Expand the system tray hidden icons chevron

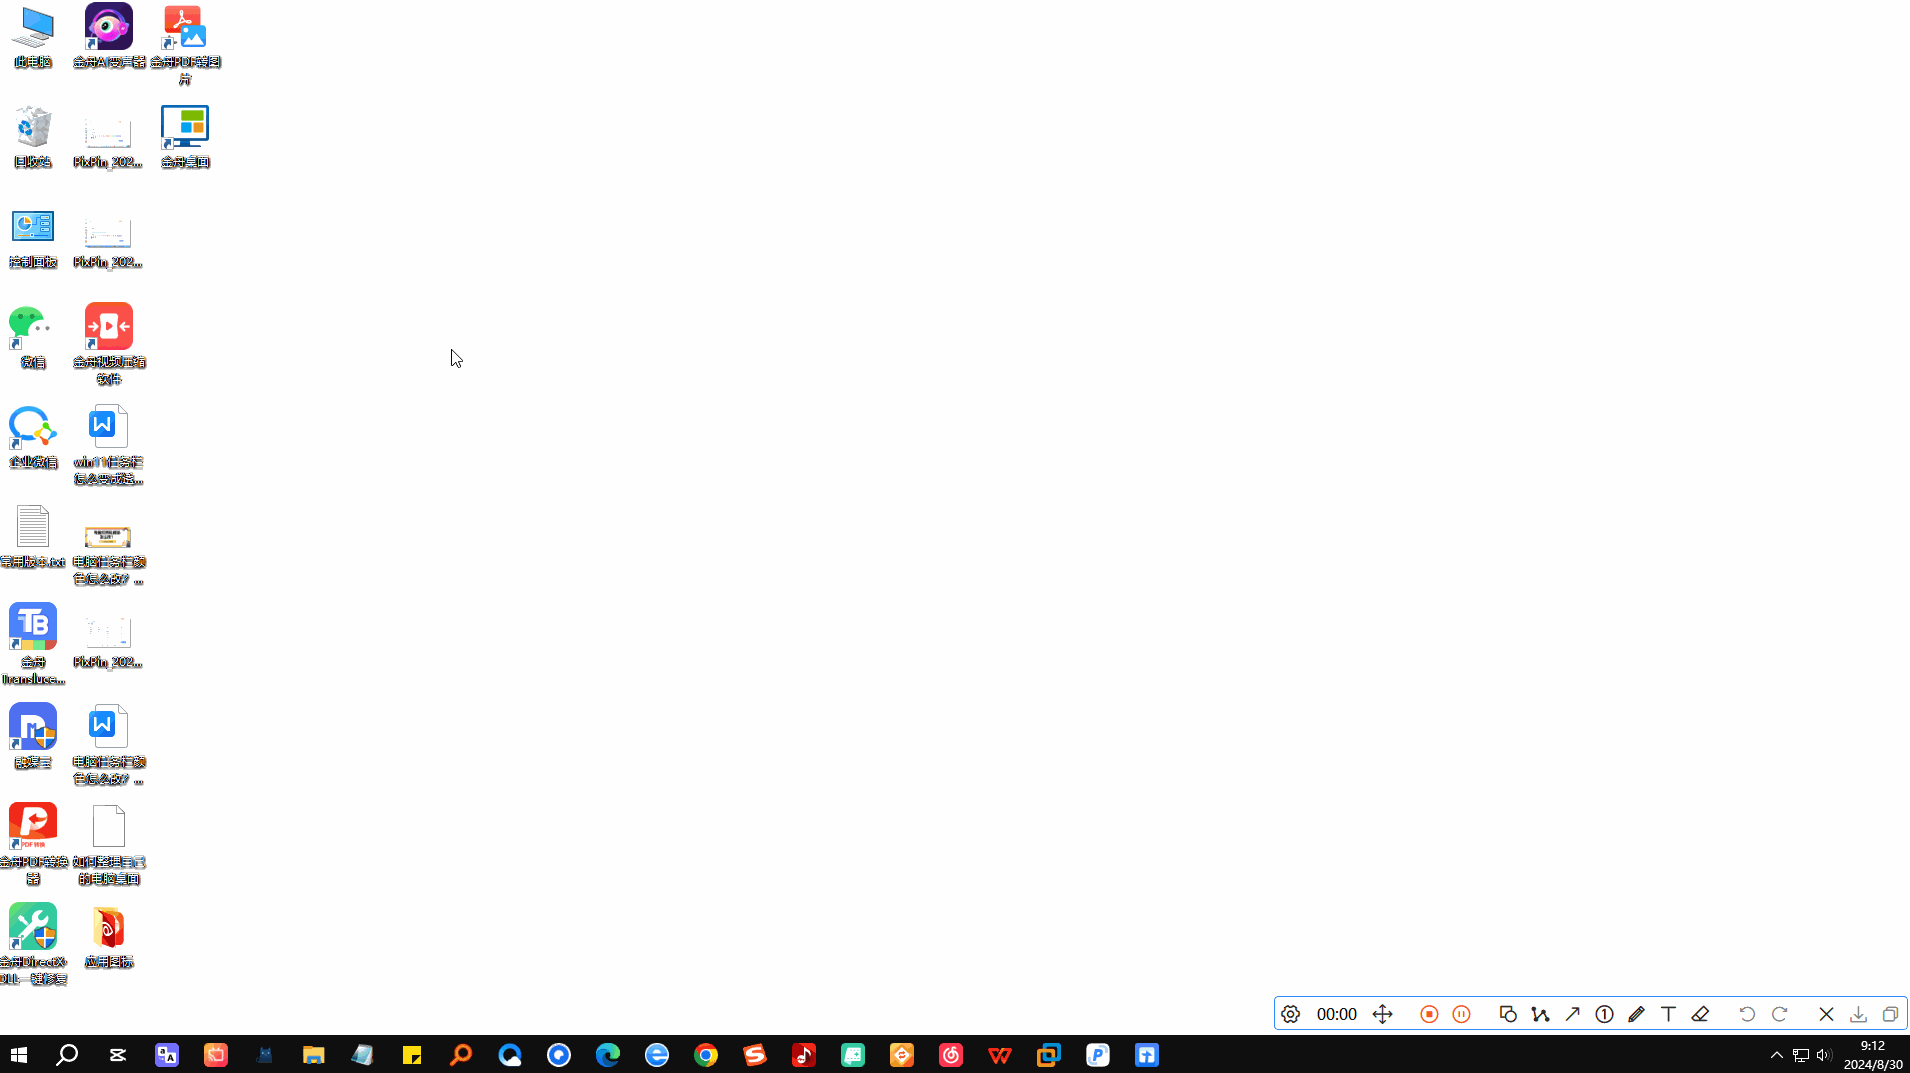pos(1776,1055)
